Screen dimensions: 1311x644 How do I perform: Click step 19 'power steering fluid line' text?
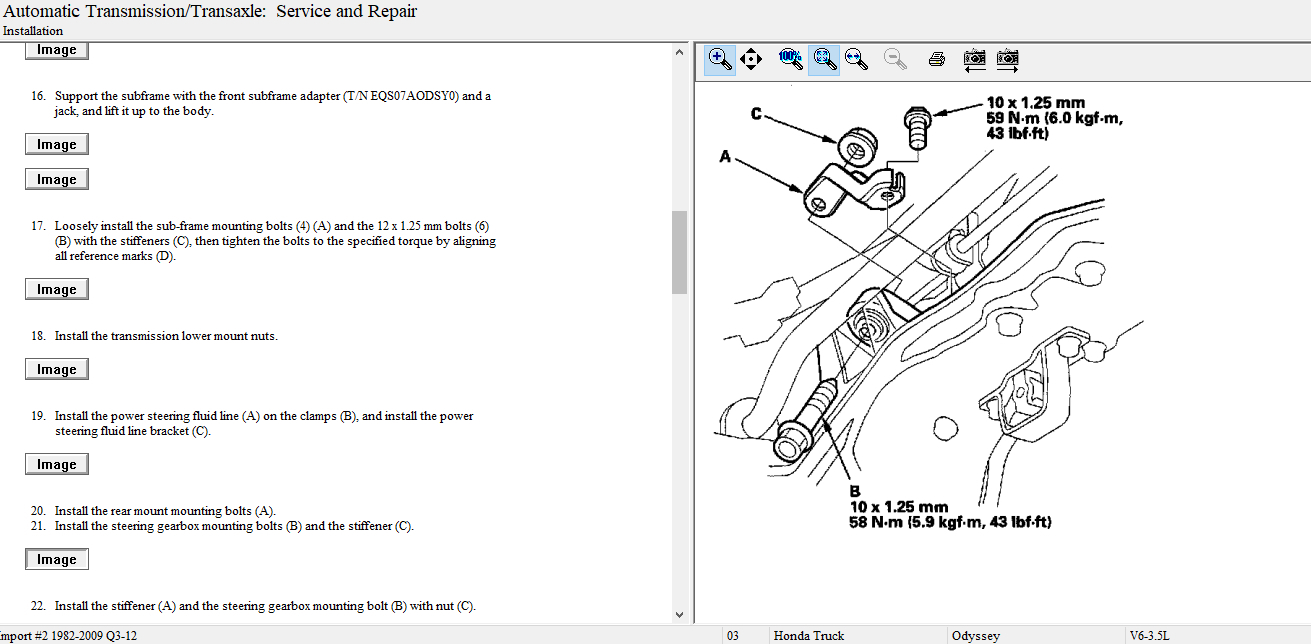coord(264,424)
